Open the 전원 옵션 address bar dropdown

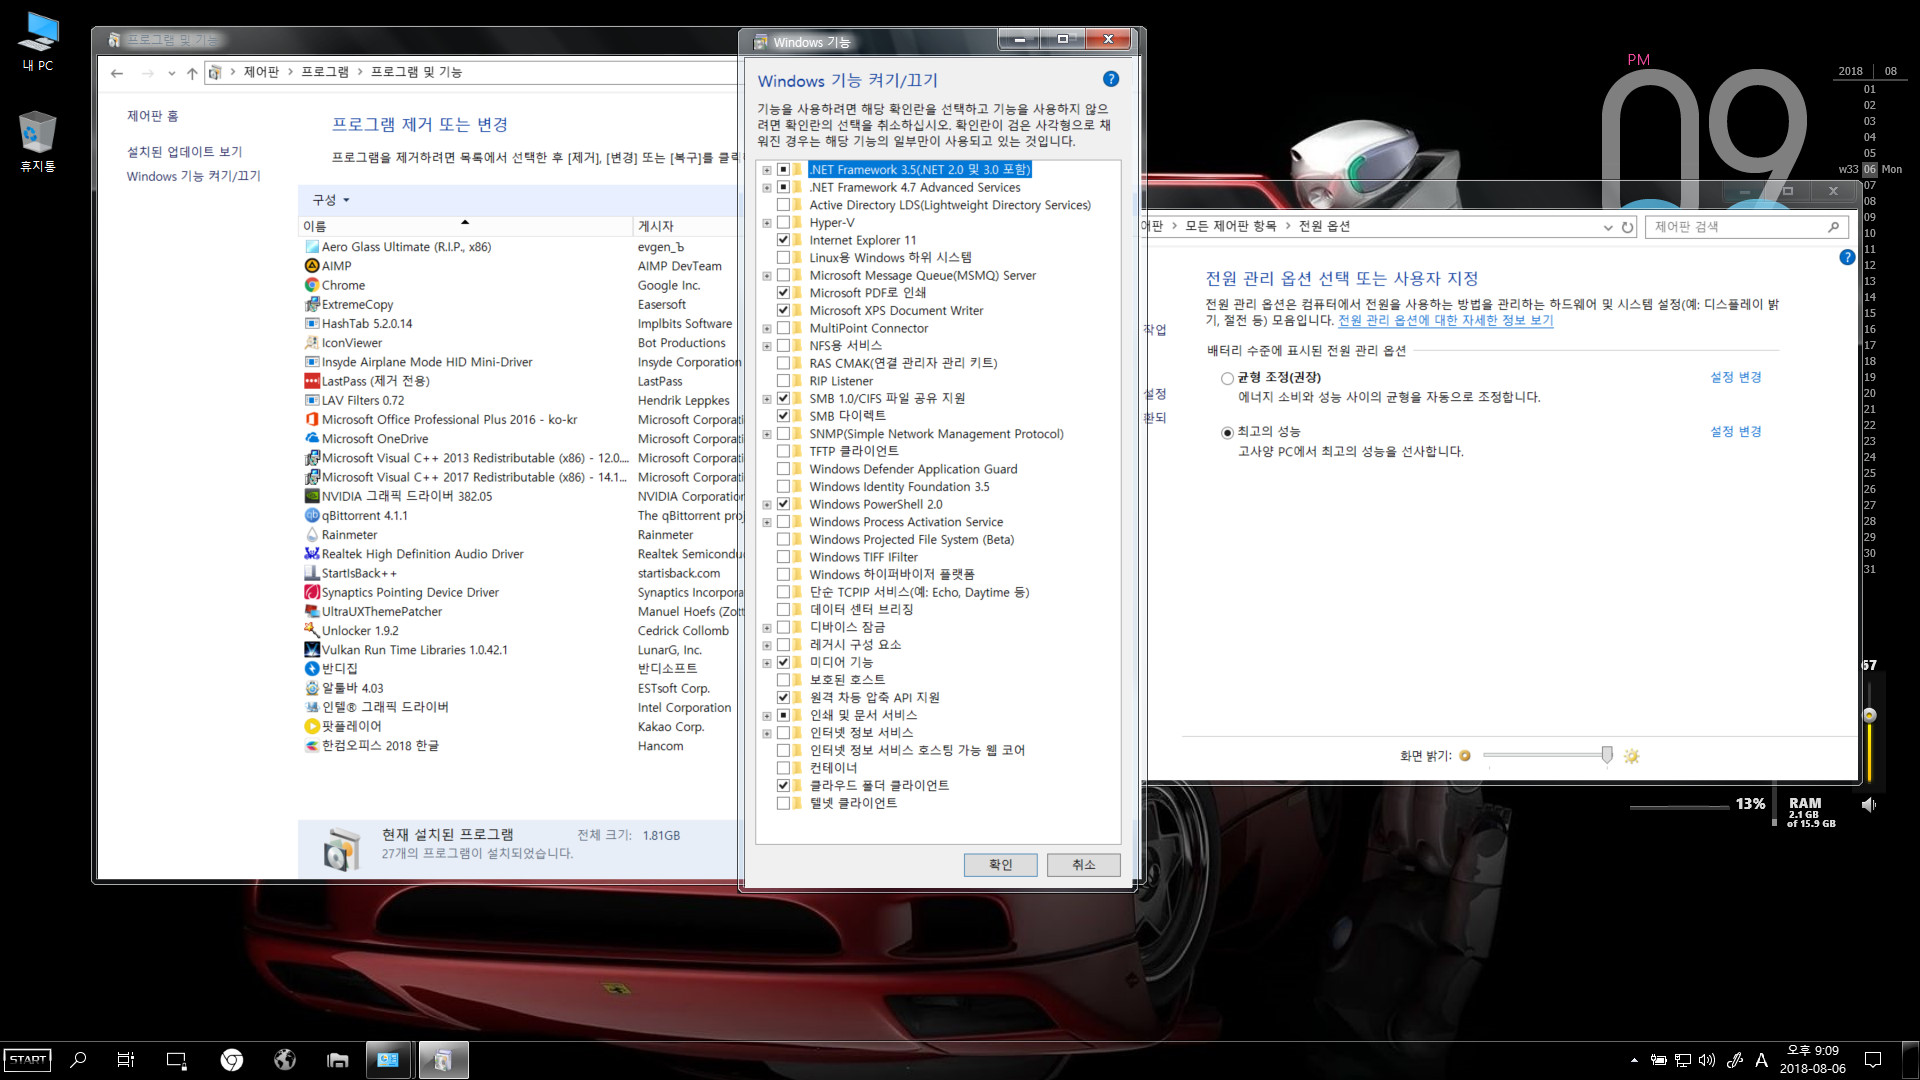pos(1608,227)
